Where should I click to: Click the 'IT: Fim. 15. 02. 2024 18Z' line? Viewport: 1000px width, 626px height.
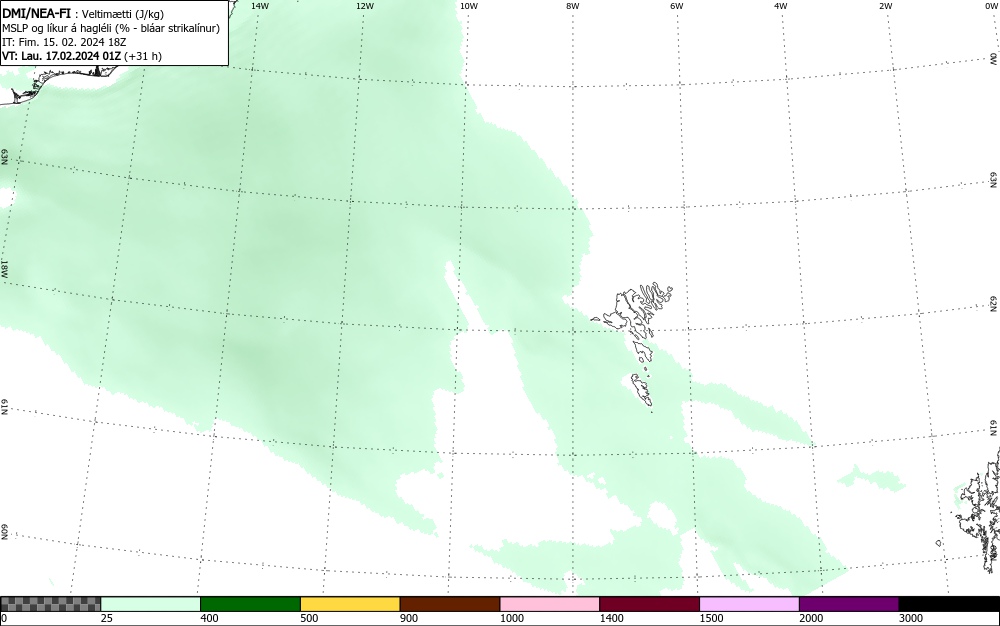click(64, 42)
